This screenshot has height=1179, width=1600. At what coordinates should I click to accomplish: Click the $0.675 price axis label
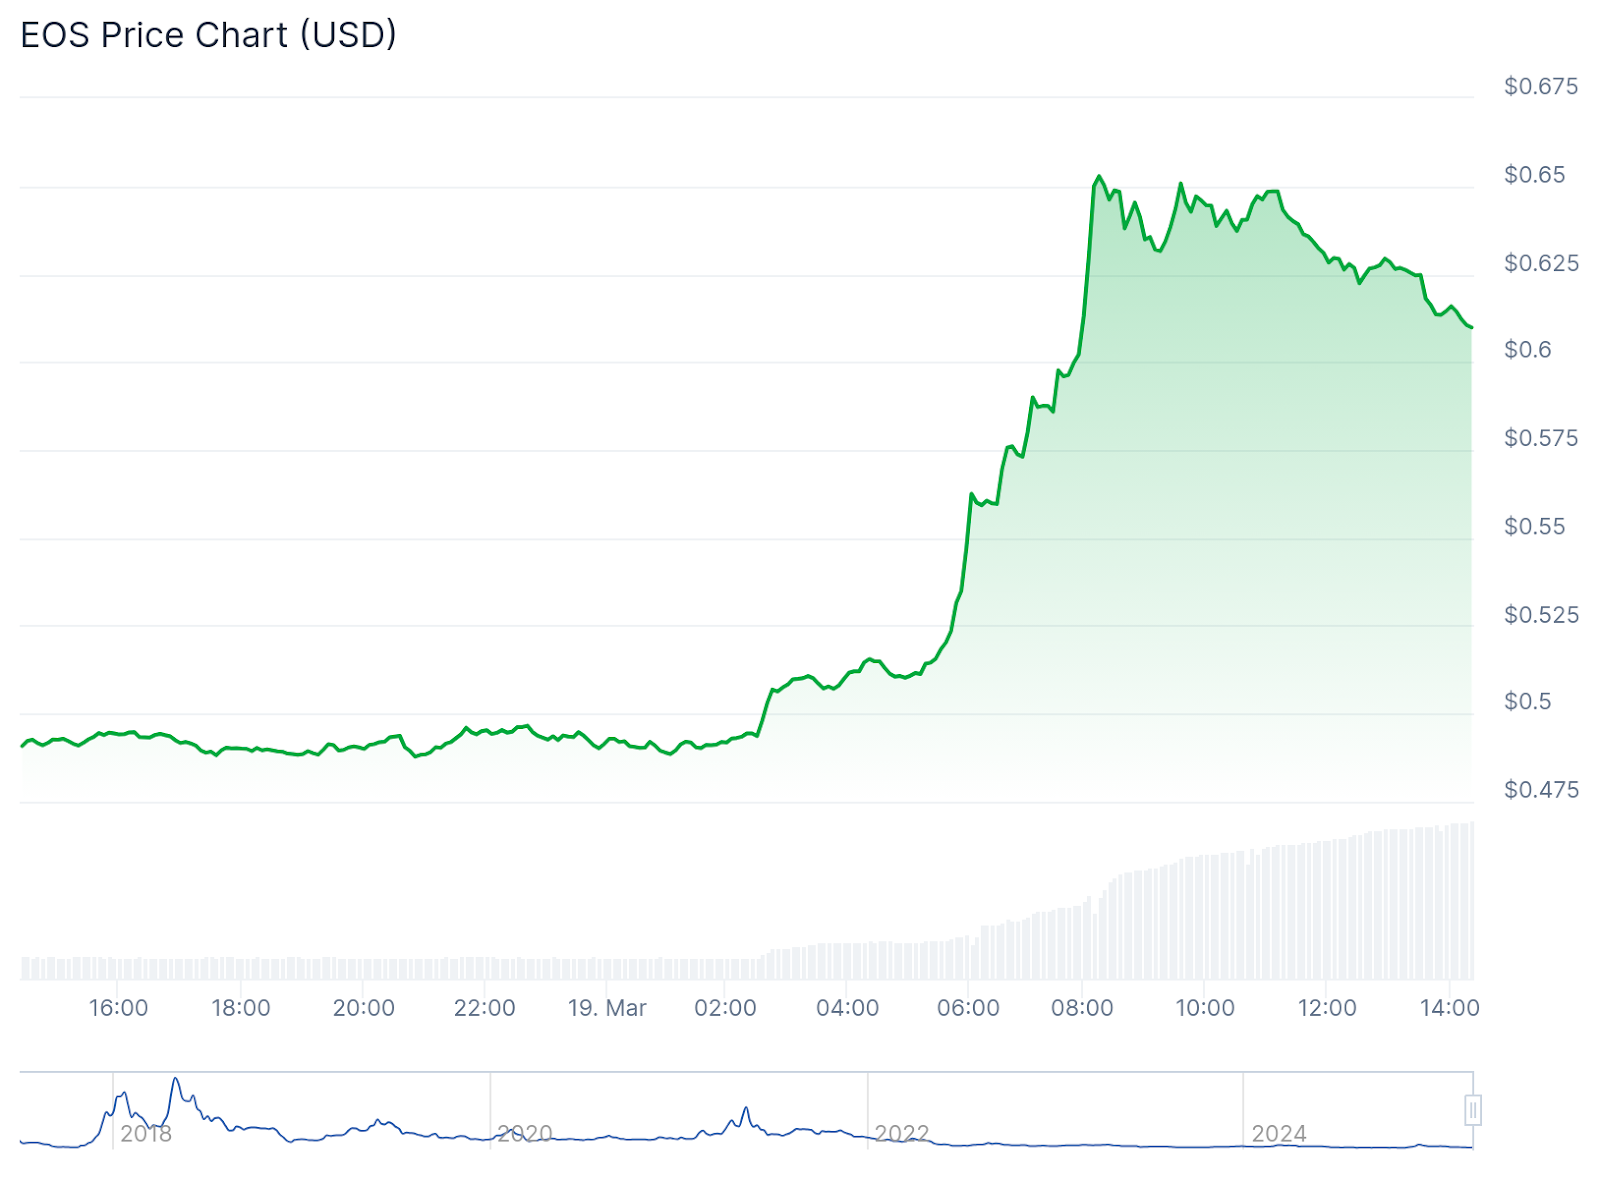(x=1541, y=87)
